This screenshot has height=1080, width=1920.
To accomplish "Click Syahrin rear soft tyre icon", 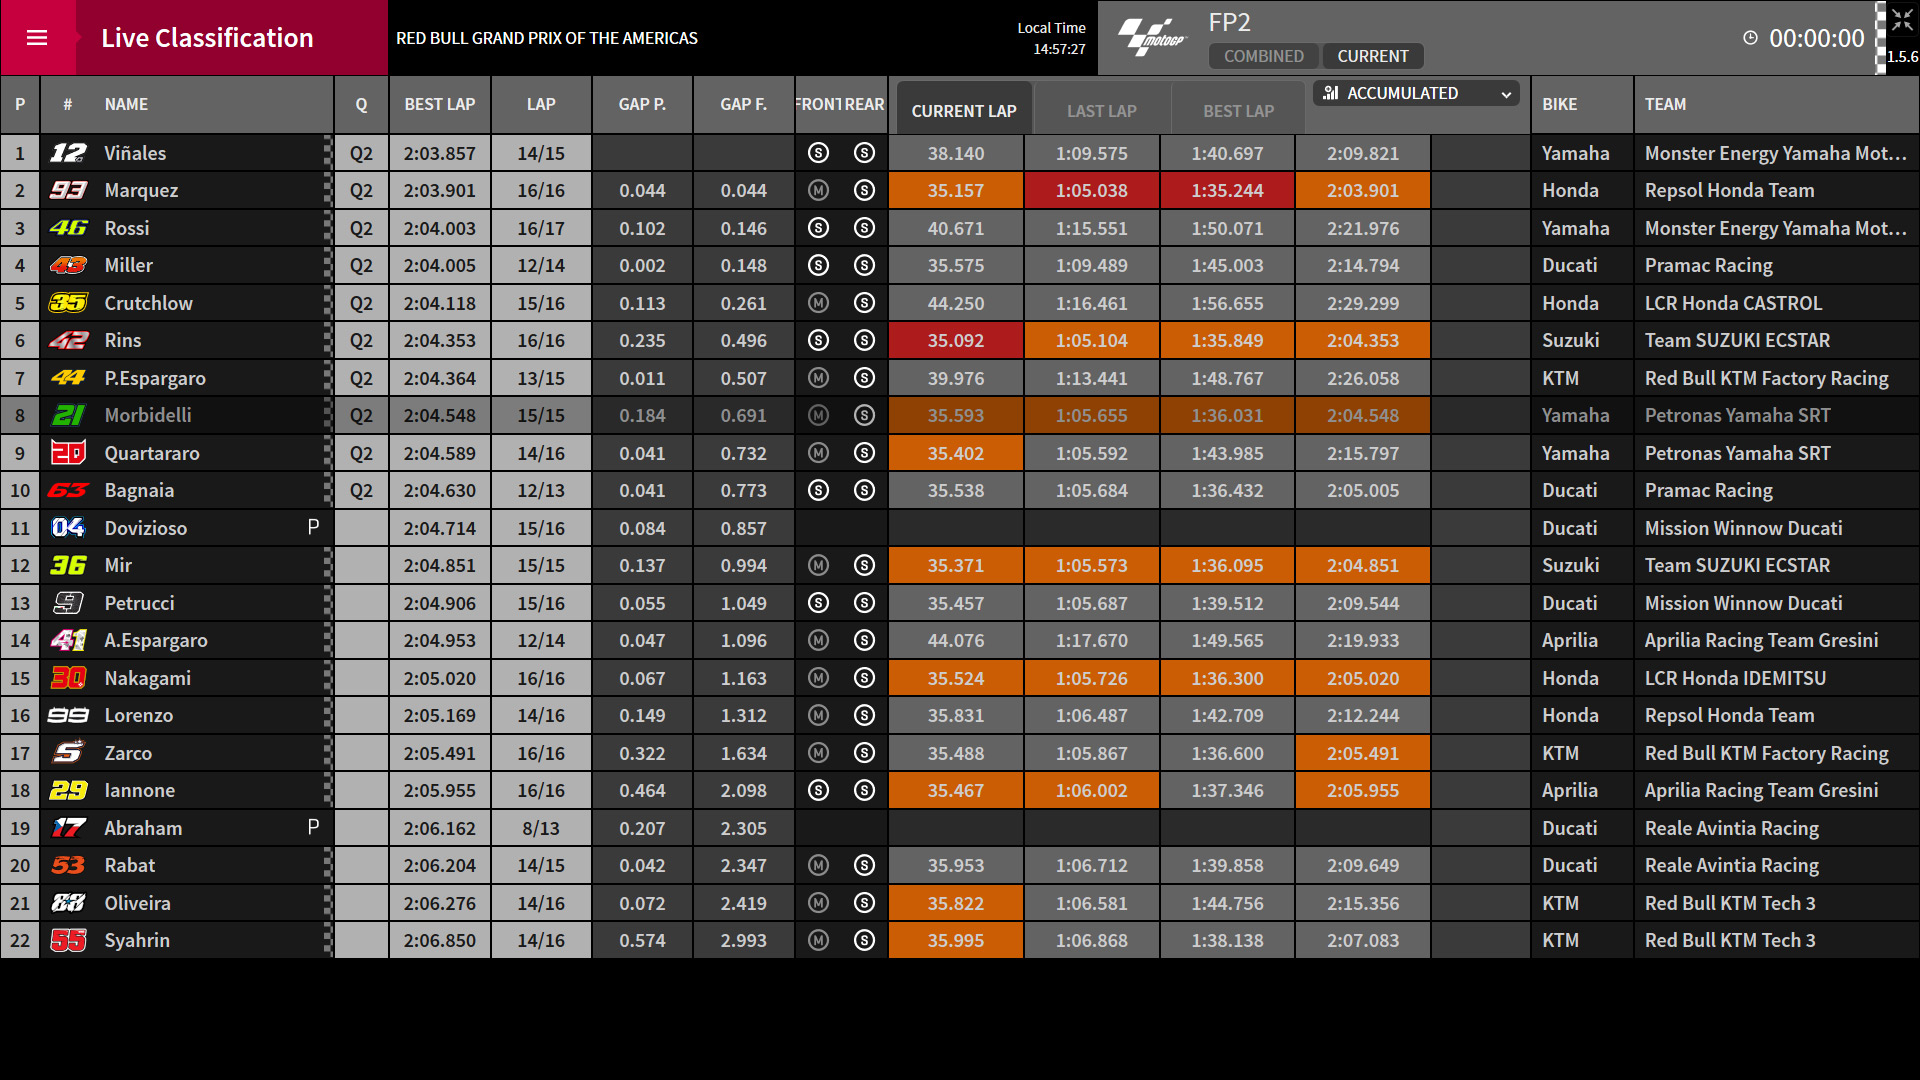I will [x=865, y=940].
